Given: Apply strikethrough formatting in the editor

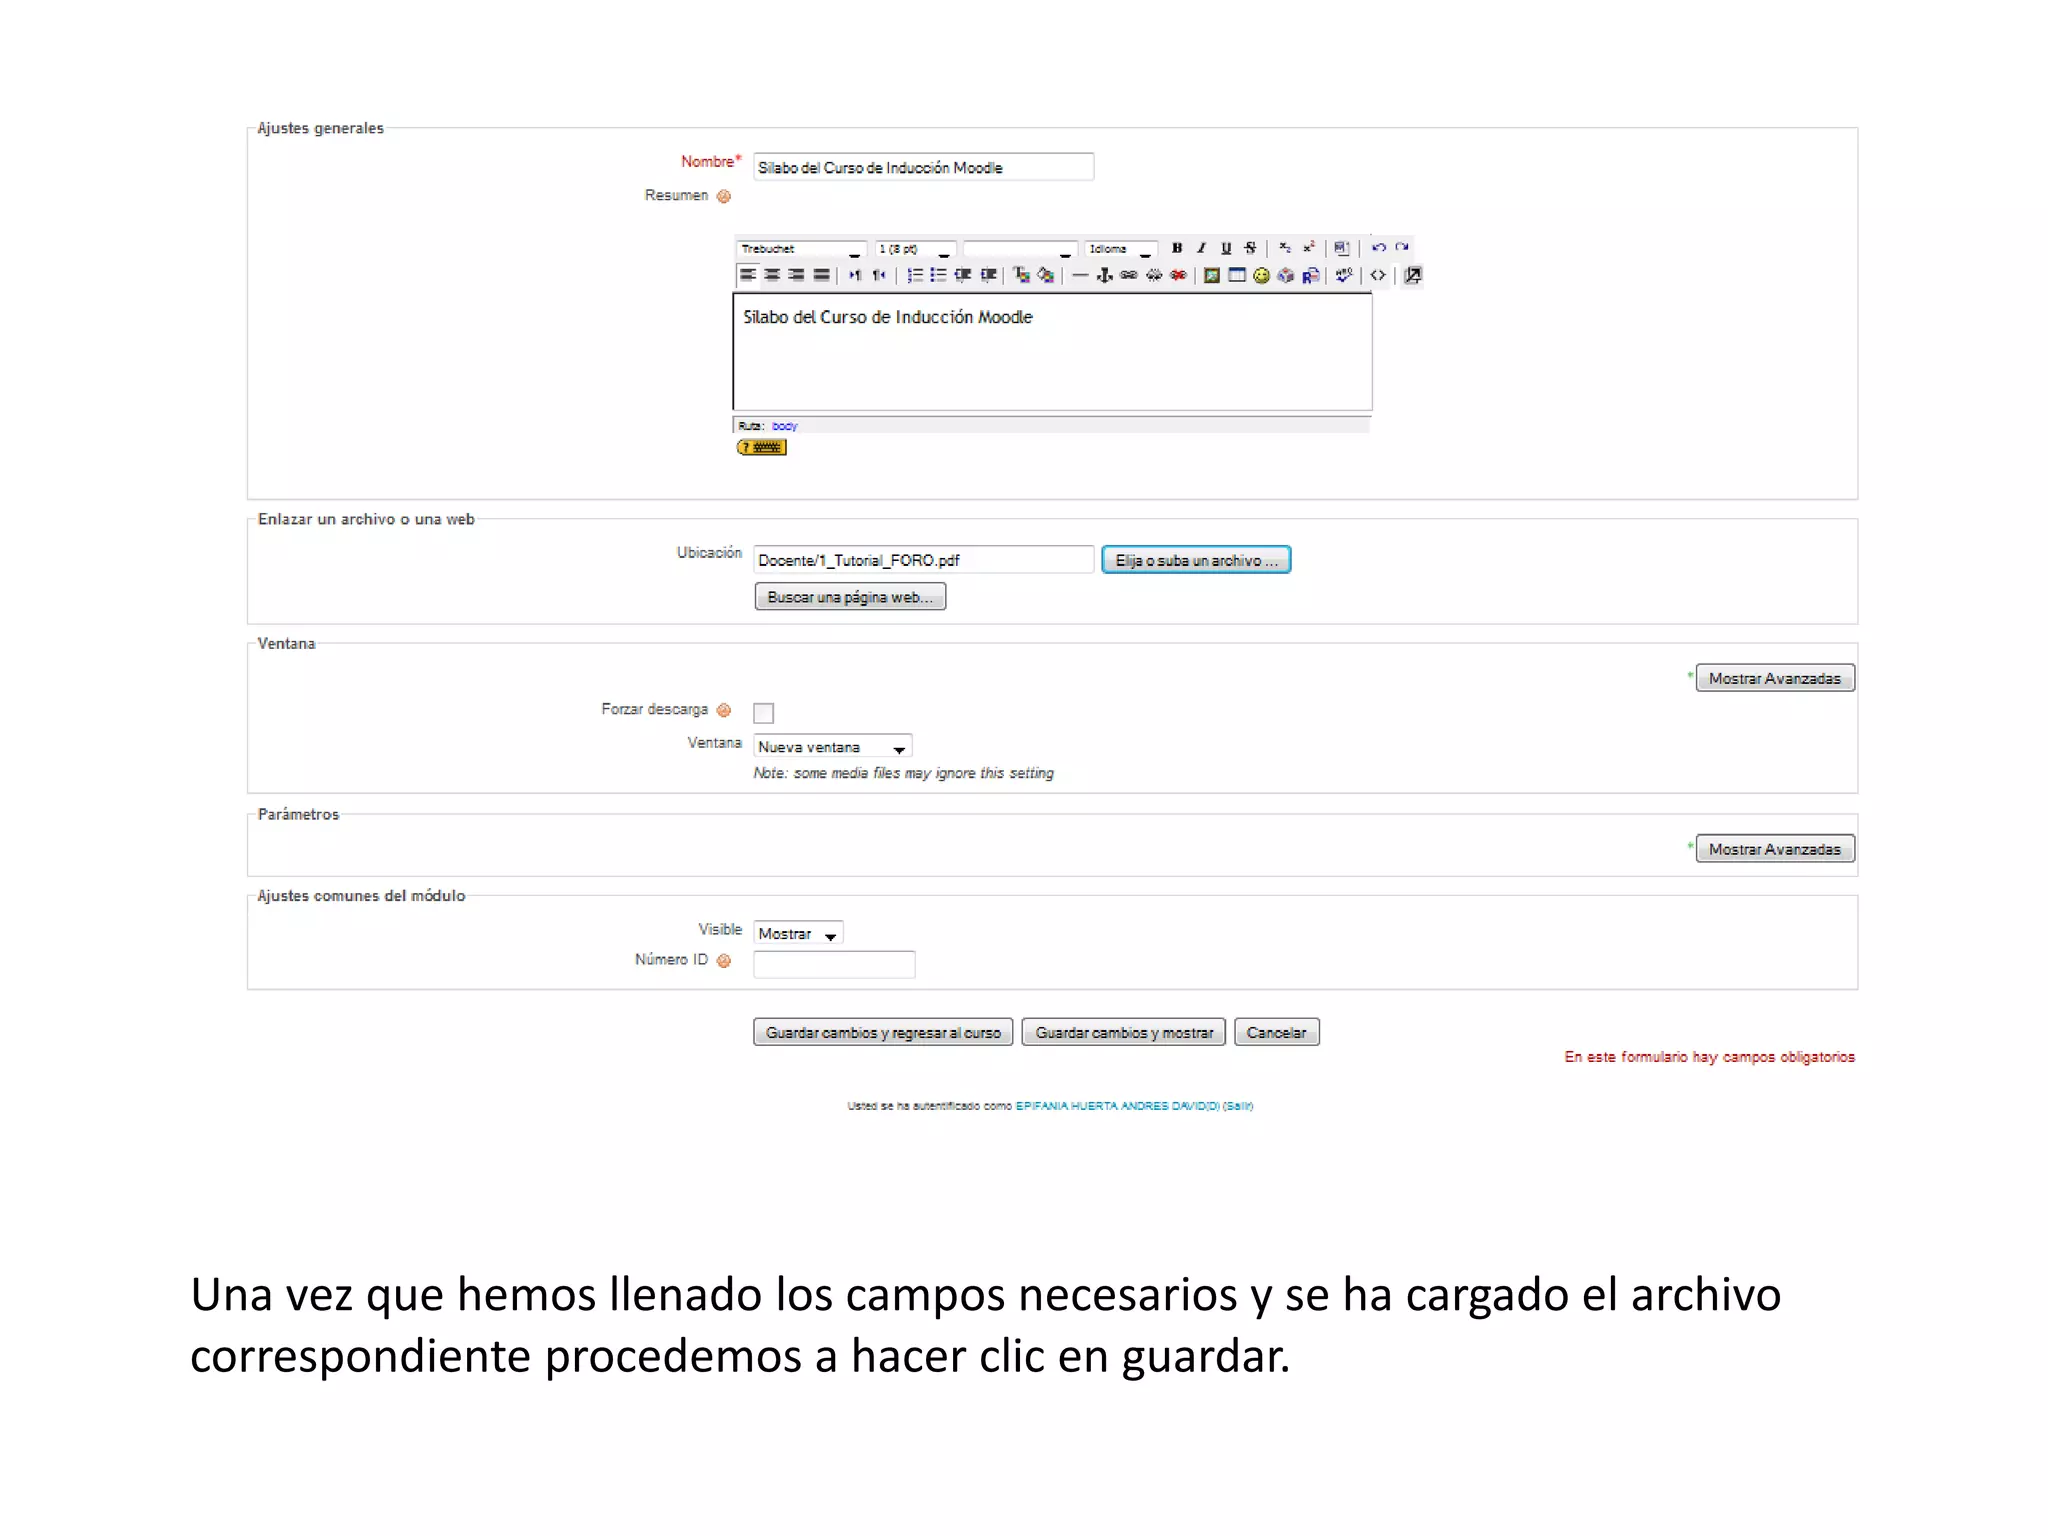Looking at the screenshot, I should [1250, 248].
